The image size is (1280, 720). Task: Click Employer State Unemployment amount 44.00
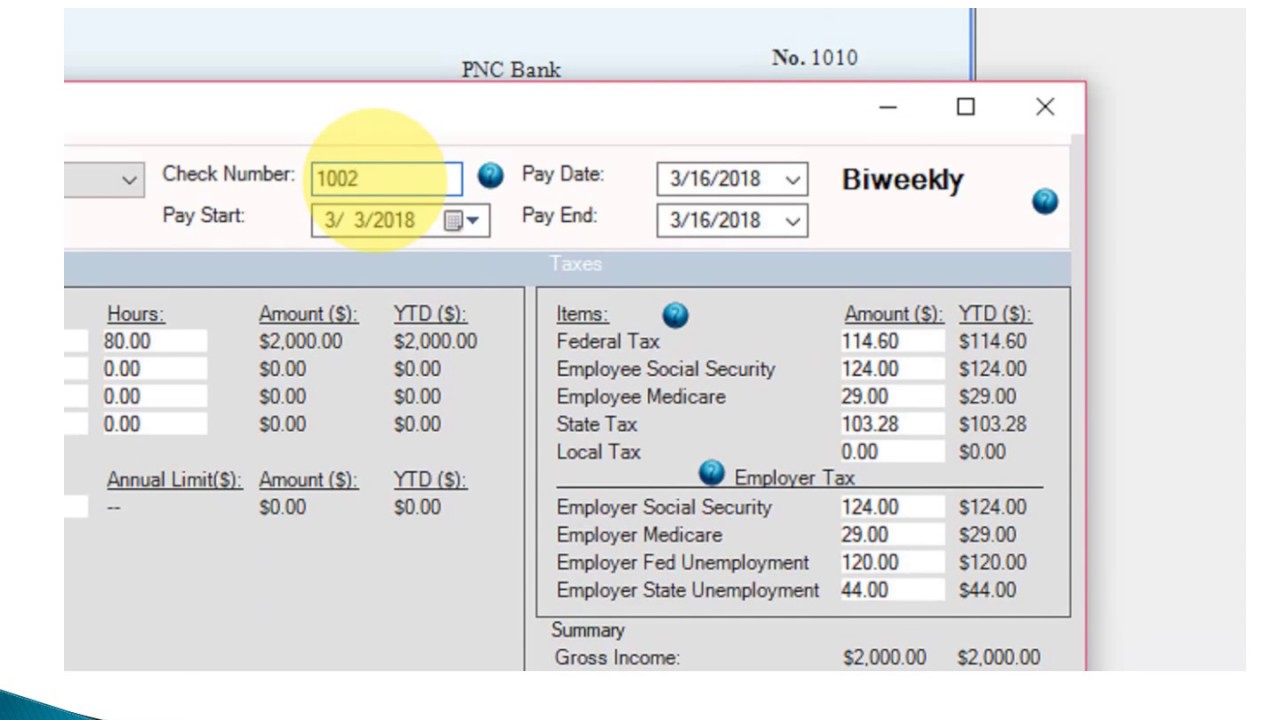(892, 590)
